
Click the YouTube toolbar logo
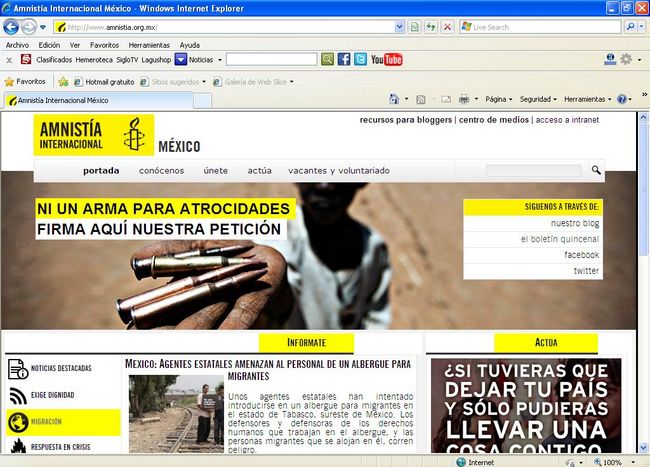pos(386,60)
